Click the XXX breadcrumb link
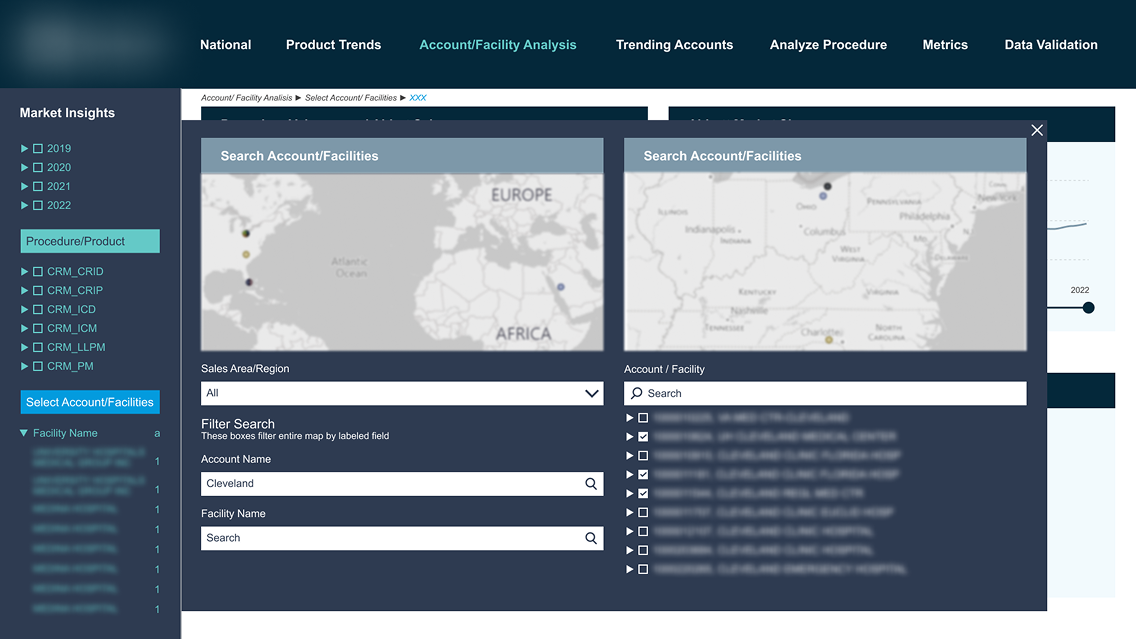 pyautogui.click(x=418, y=98)
